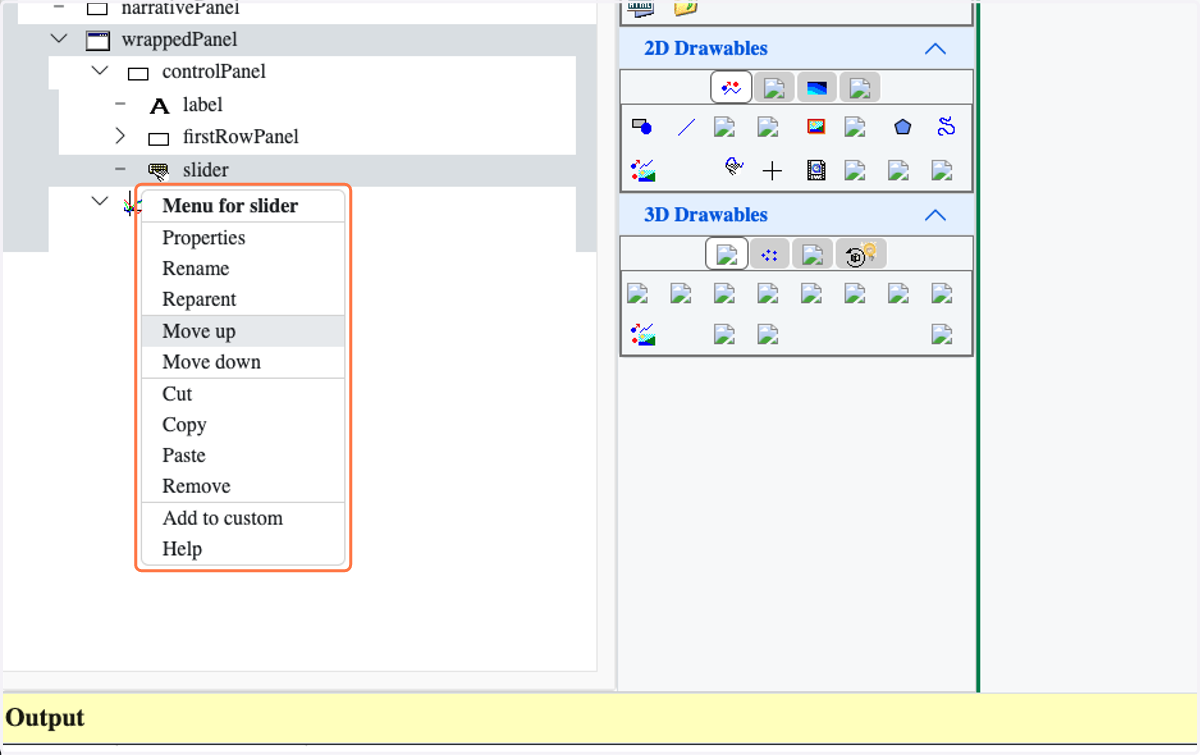Image resolution: width=1200 pixels, height=755 pixels.
Task: Pick the diagonal segment line element
Action: coord(686,127)
